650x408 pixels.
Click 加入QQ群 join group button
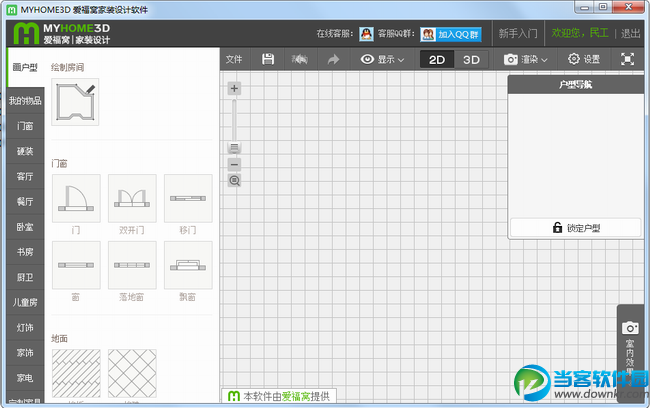pos(451,34)
